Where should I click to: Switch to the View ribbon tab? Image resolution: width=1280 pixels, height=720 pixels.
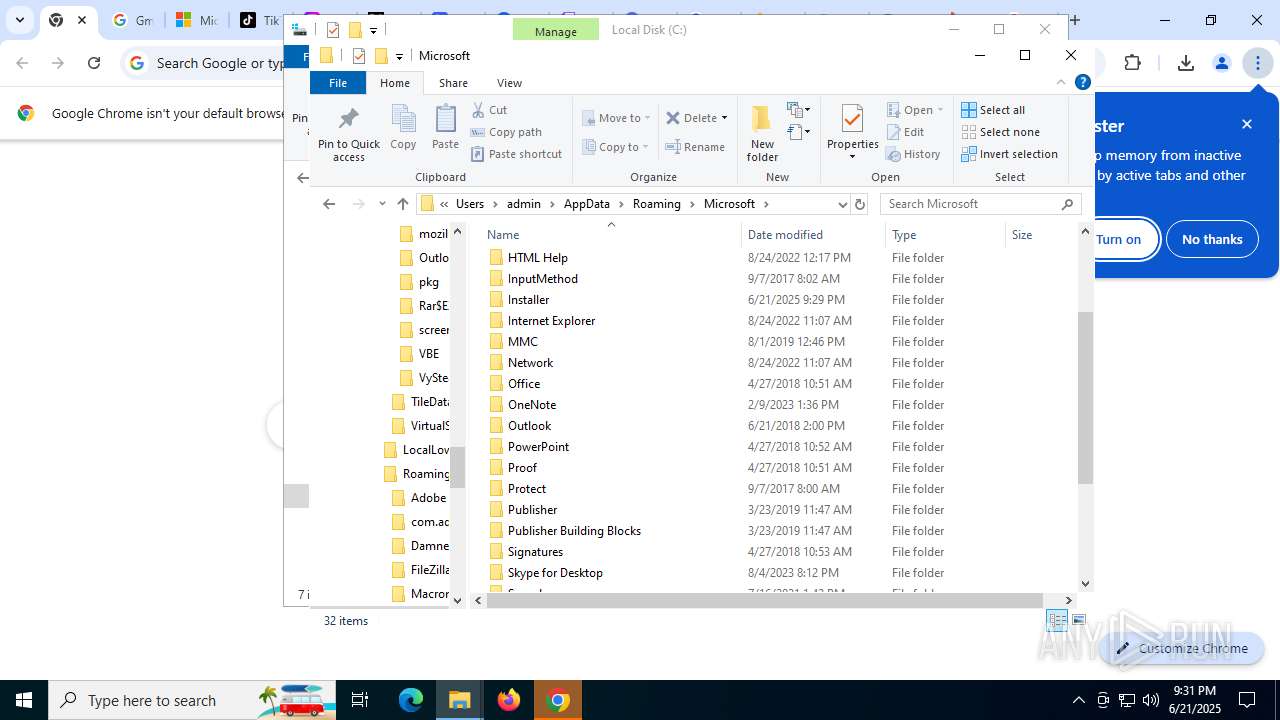pyautogui.click(x=509, y=83)
